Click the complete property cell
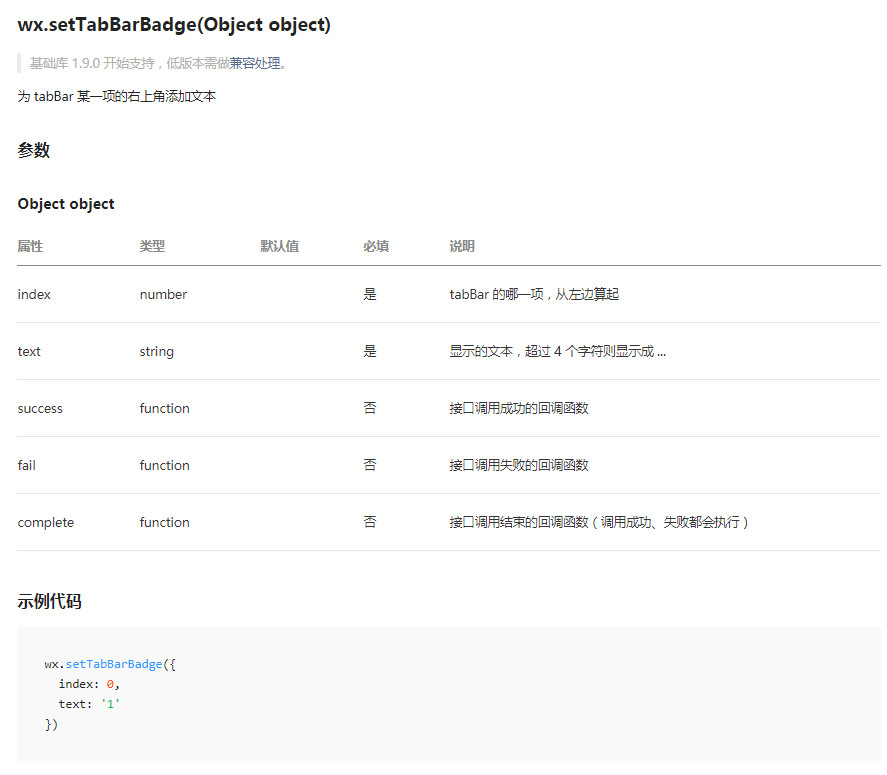Image resolution: width=887 pixels, height=775 pixels. [x=46, y=522]
